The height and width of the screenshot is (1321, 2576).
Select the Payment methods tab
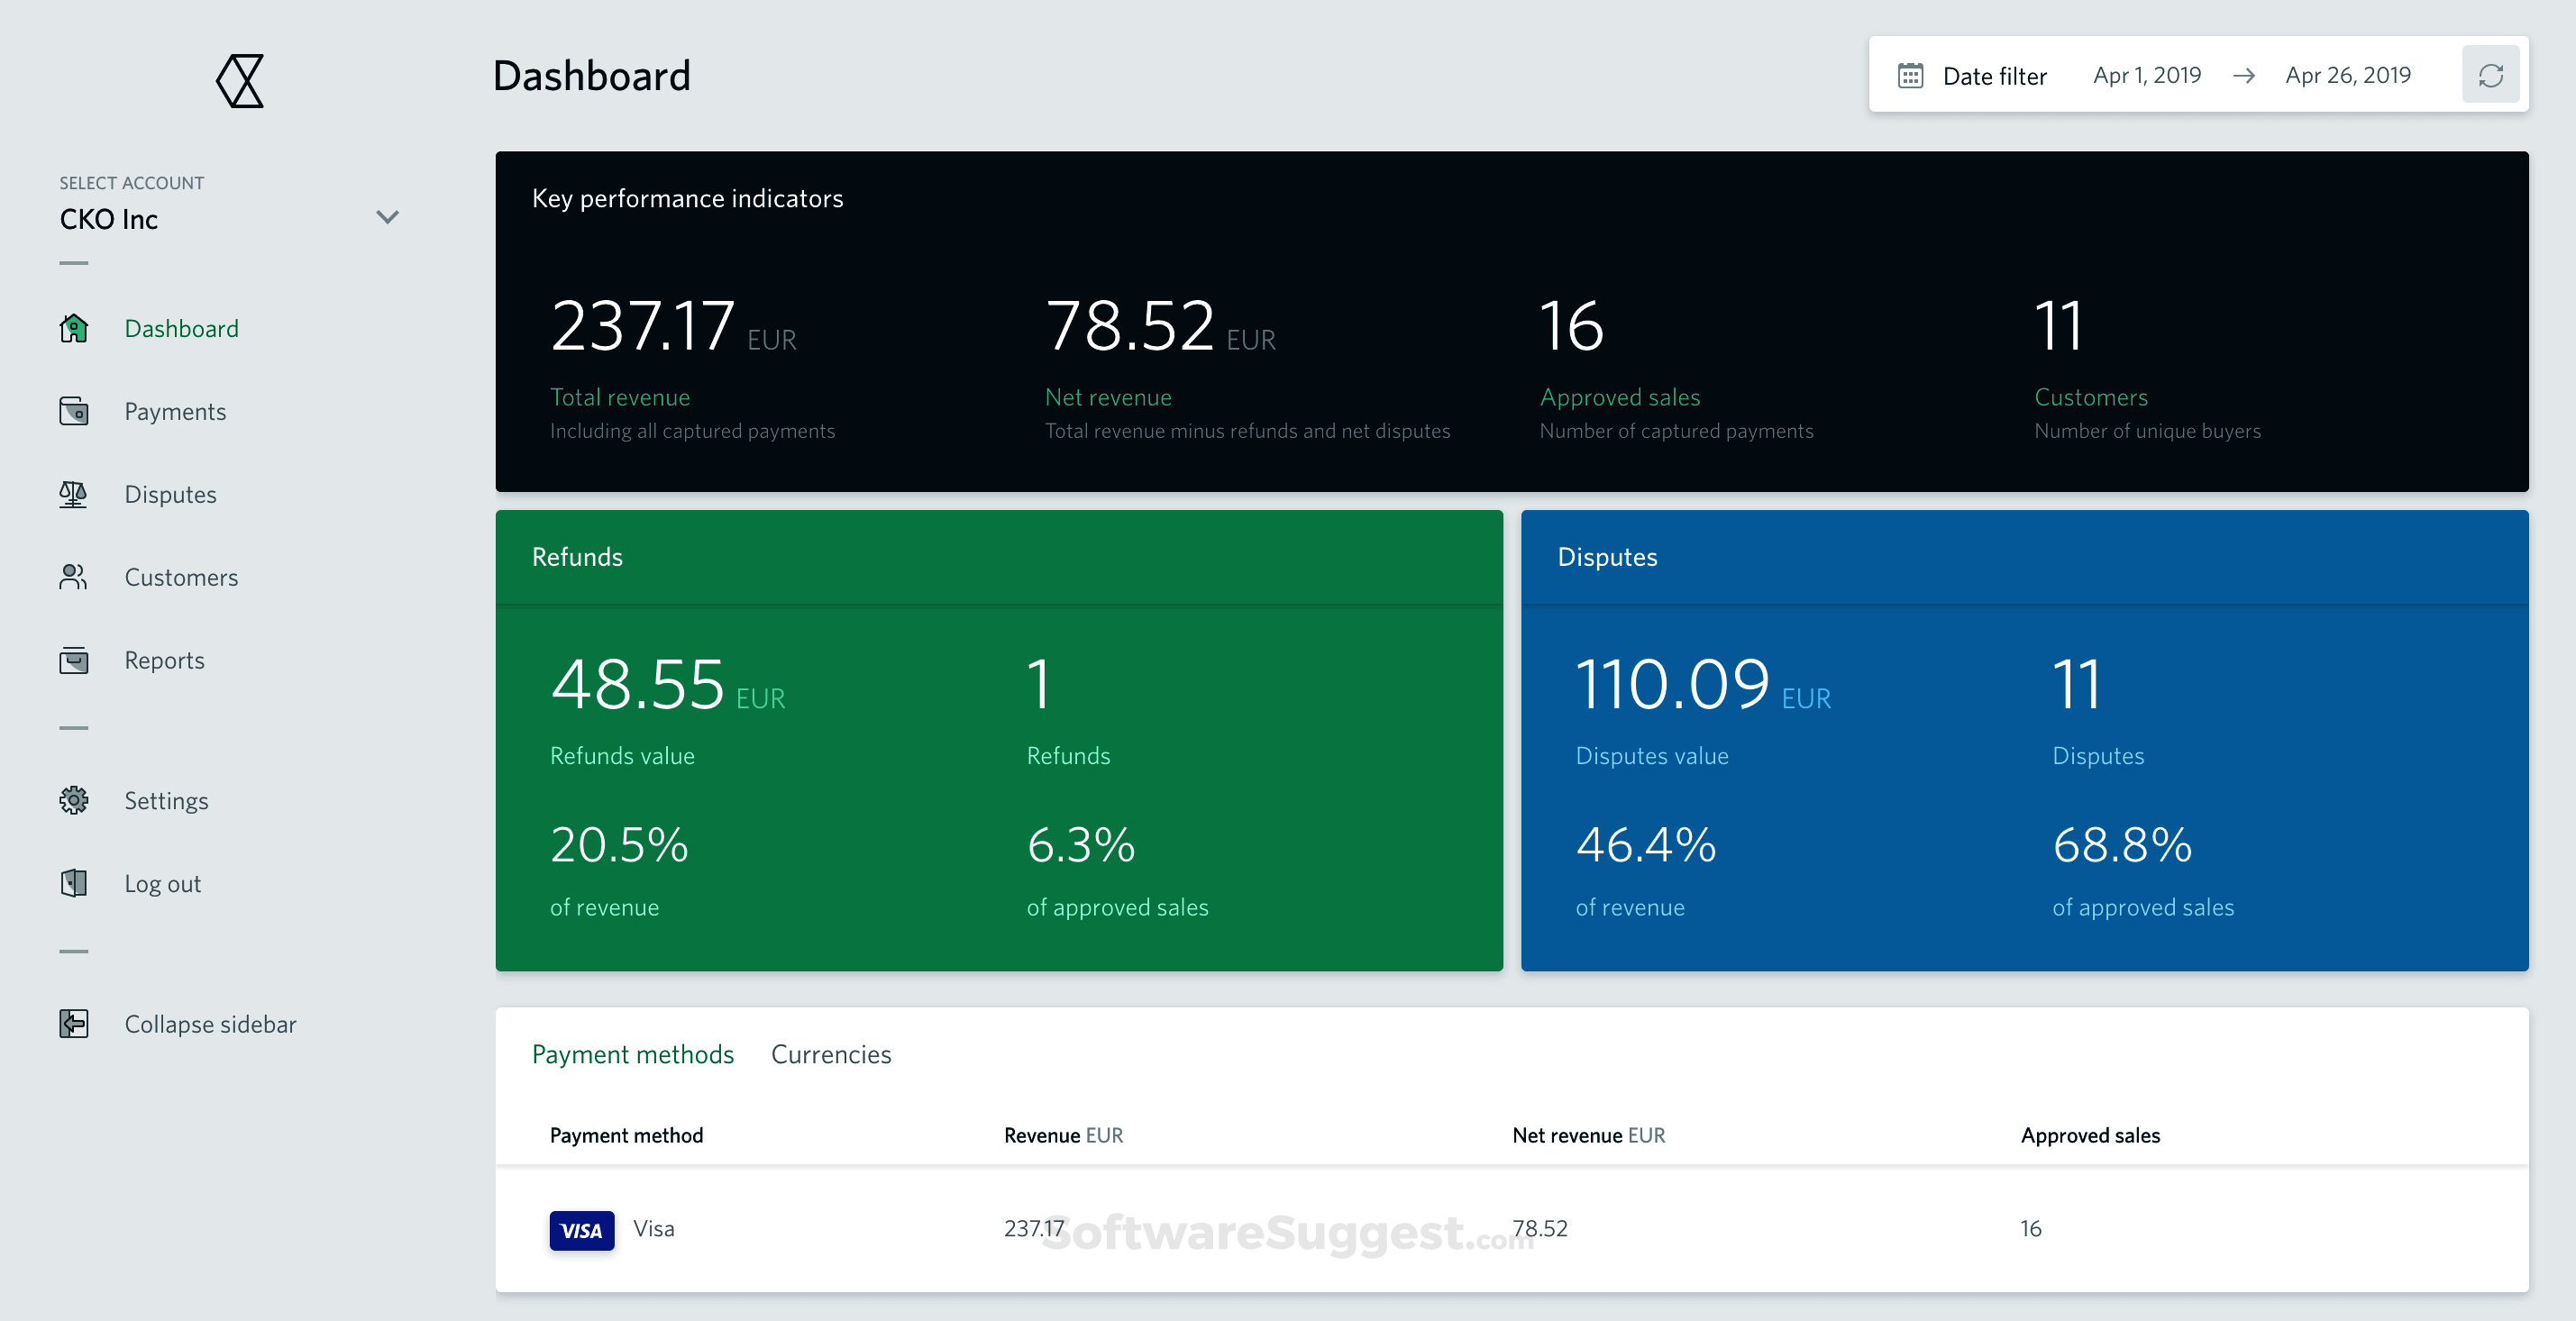(x=633, y=1054)
